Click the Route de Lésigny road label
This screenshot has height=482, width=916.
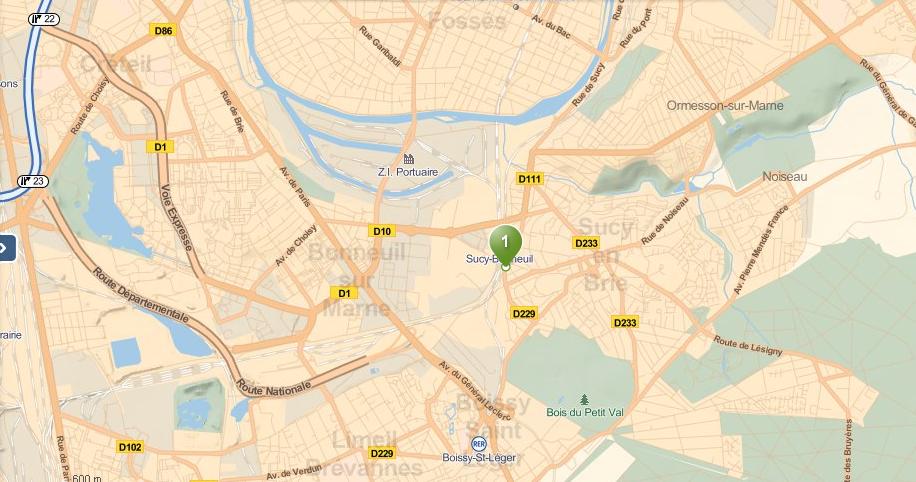pyautogui.click(x=747, y=346)
